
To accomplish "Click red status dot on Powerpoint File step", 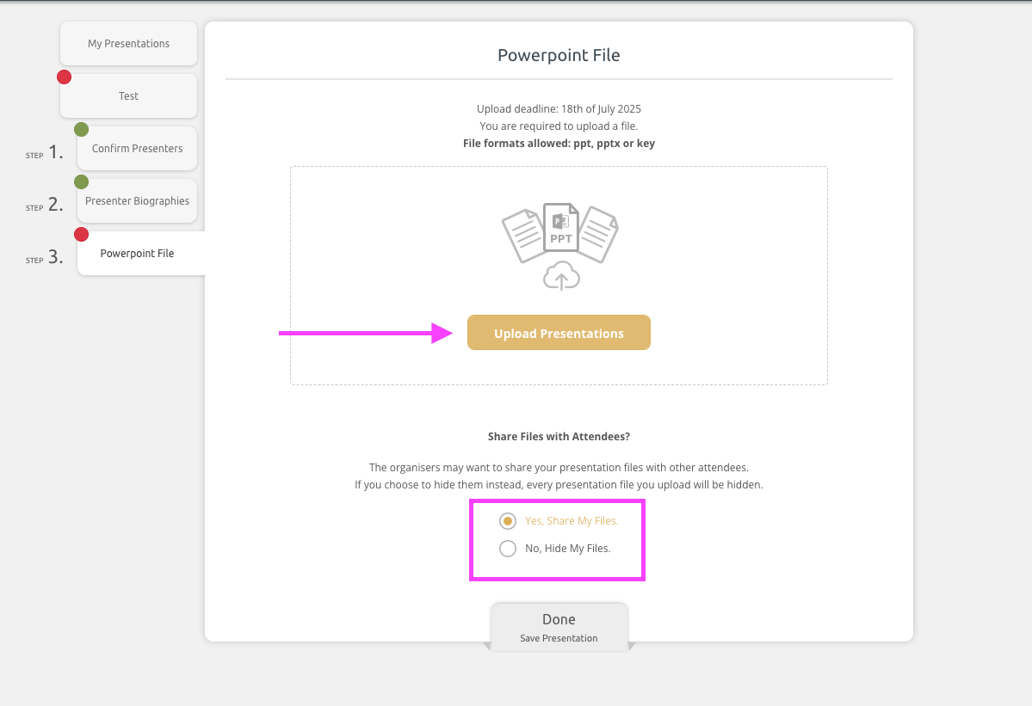I will click(81, 234).
